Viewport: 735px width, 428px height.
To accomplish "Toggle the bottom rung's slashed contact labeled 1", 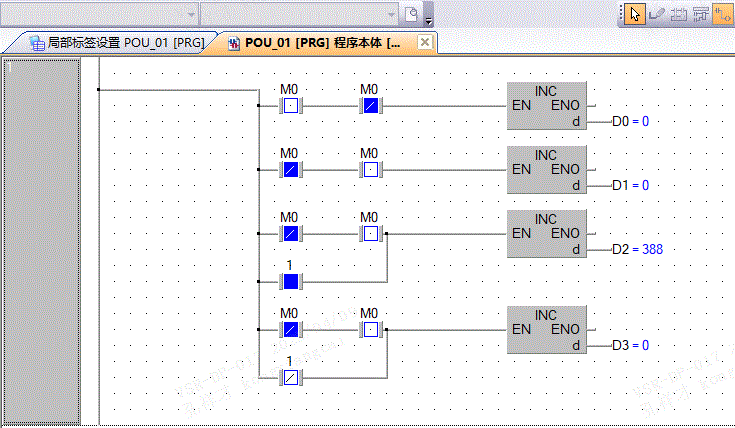I will (289, 377).
